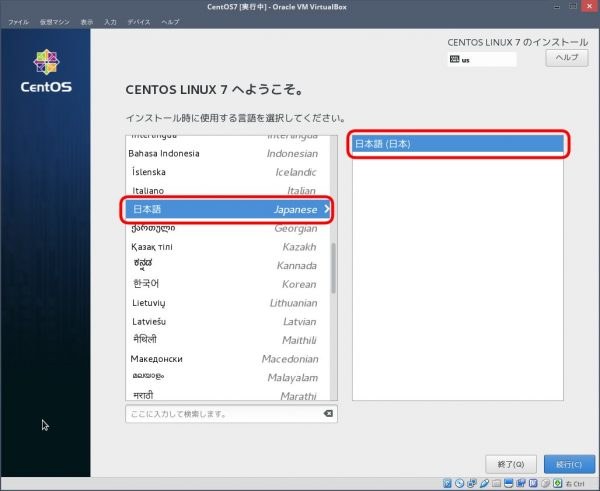Screen dimensions: 600x491
Task: Open the ファイル menu
Action: pos(18,22)
